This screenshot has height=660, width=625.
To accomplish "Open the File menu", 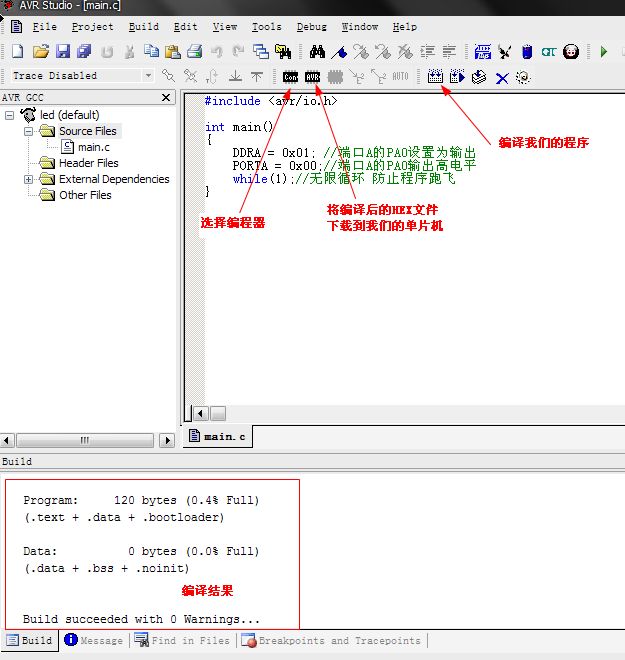I will click(45, 27).
